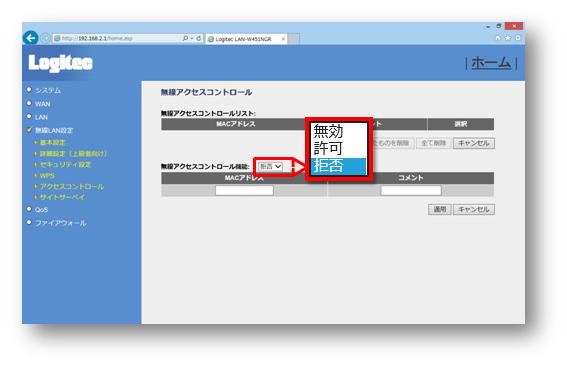Open the LAN menu in sidebar

click(41, 117)
